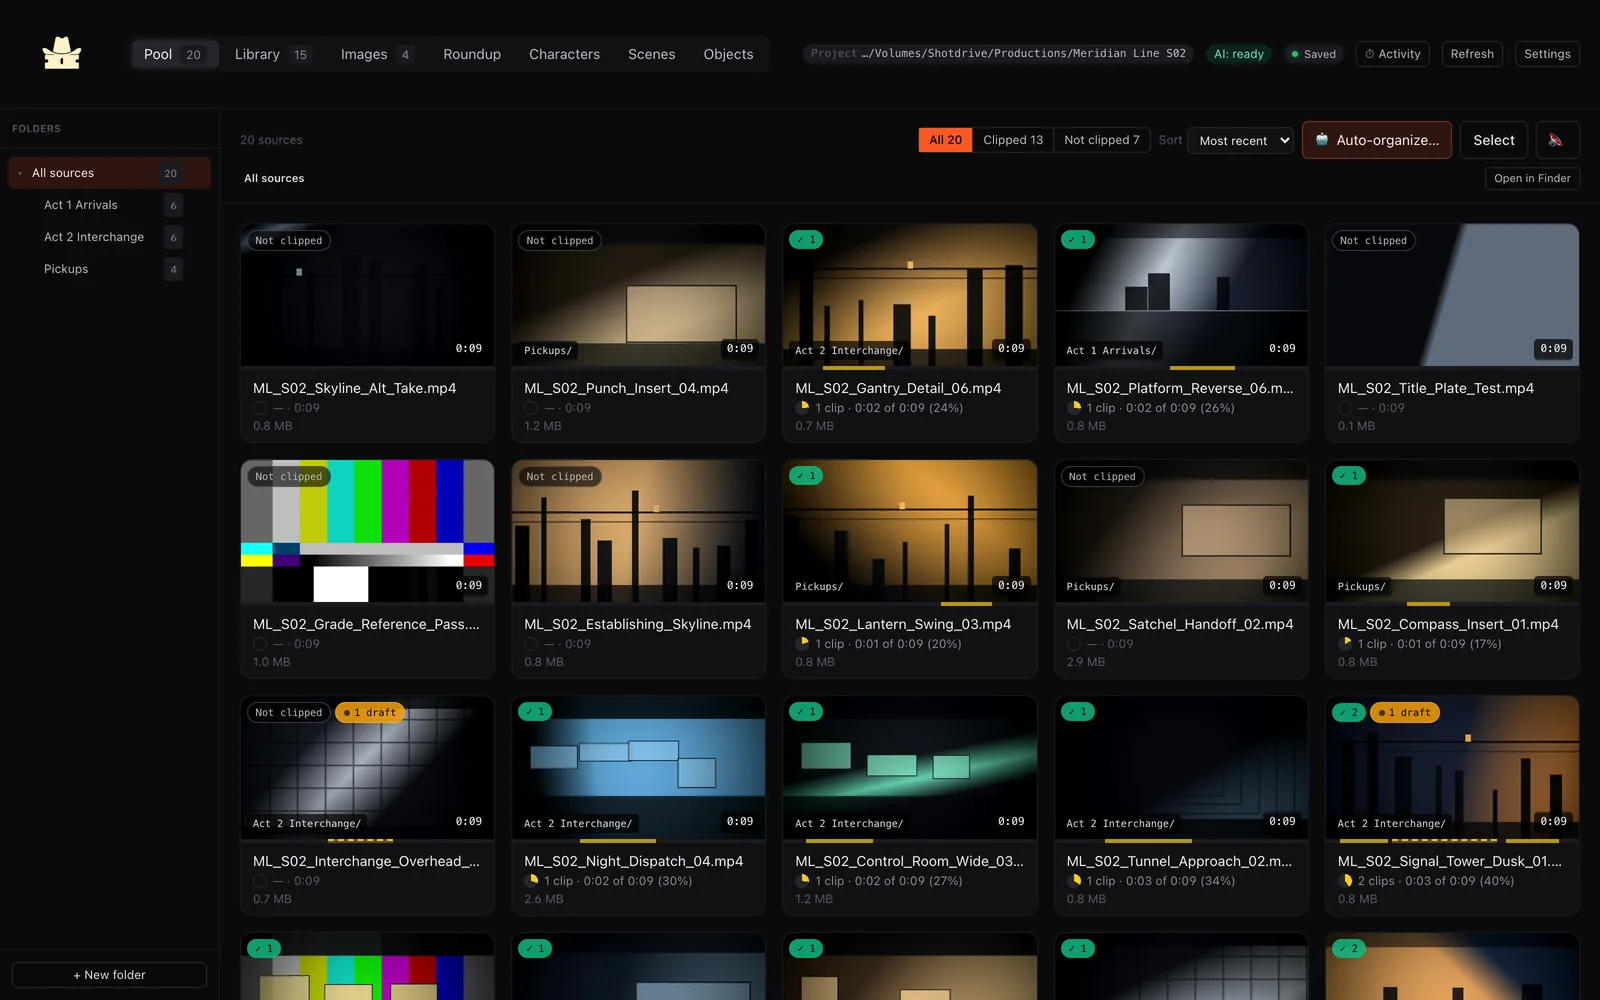Select the Pickups folder in sidebar
This screenshot has width=1600, height=1000.
109,269
